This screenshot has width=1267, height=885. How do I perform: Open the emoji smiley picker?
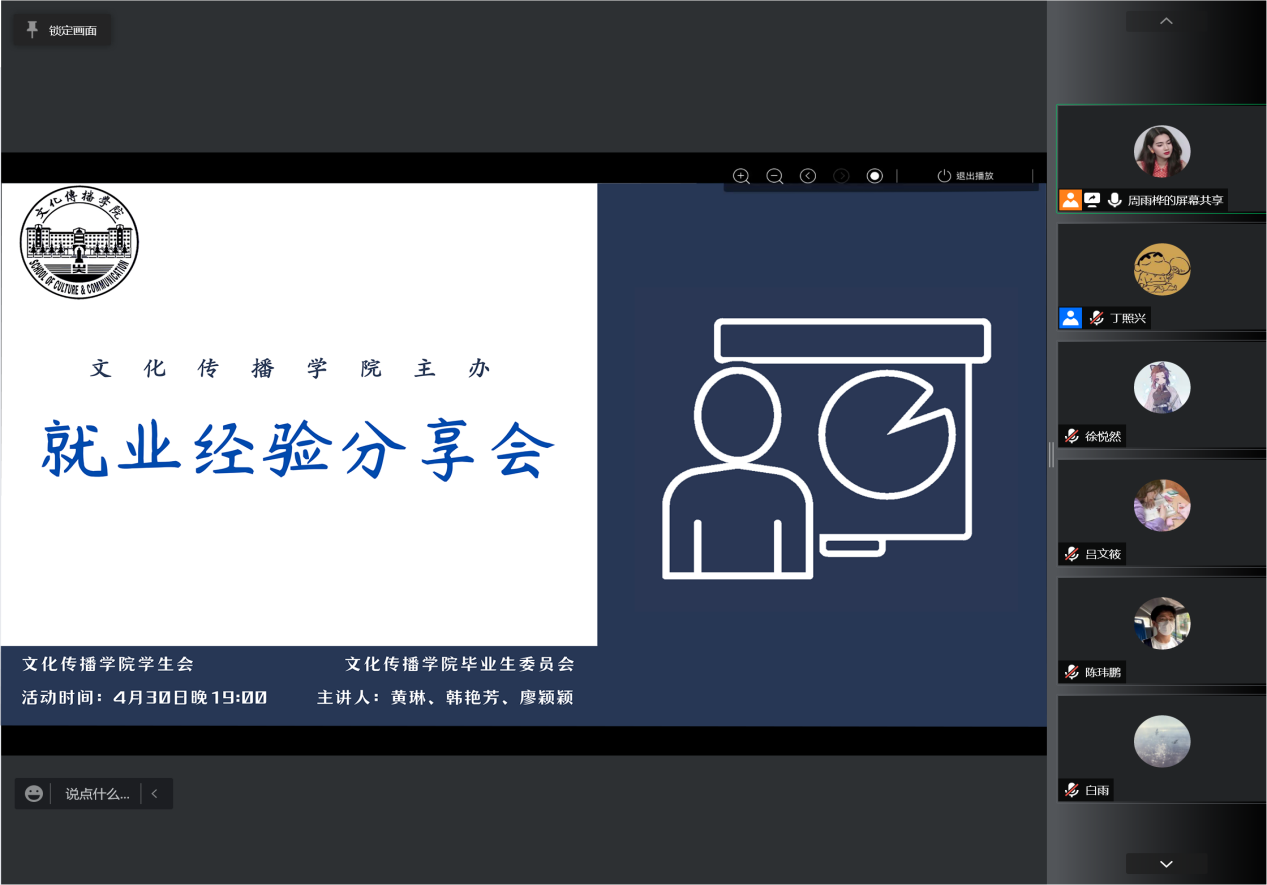(34, 794)
